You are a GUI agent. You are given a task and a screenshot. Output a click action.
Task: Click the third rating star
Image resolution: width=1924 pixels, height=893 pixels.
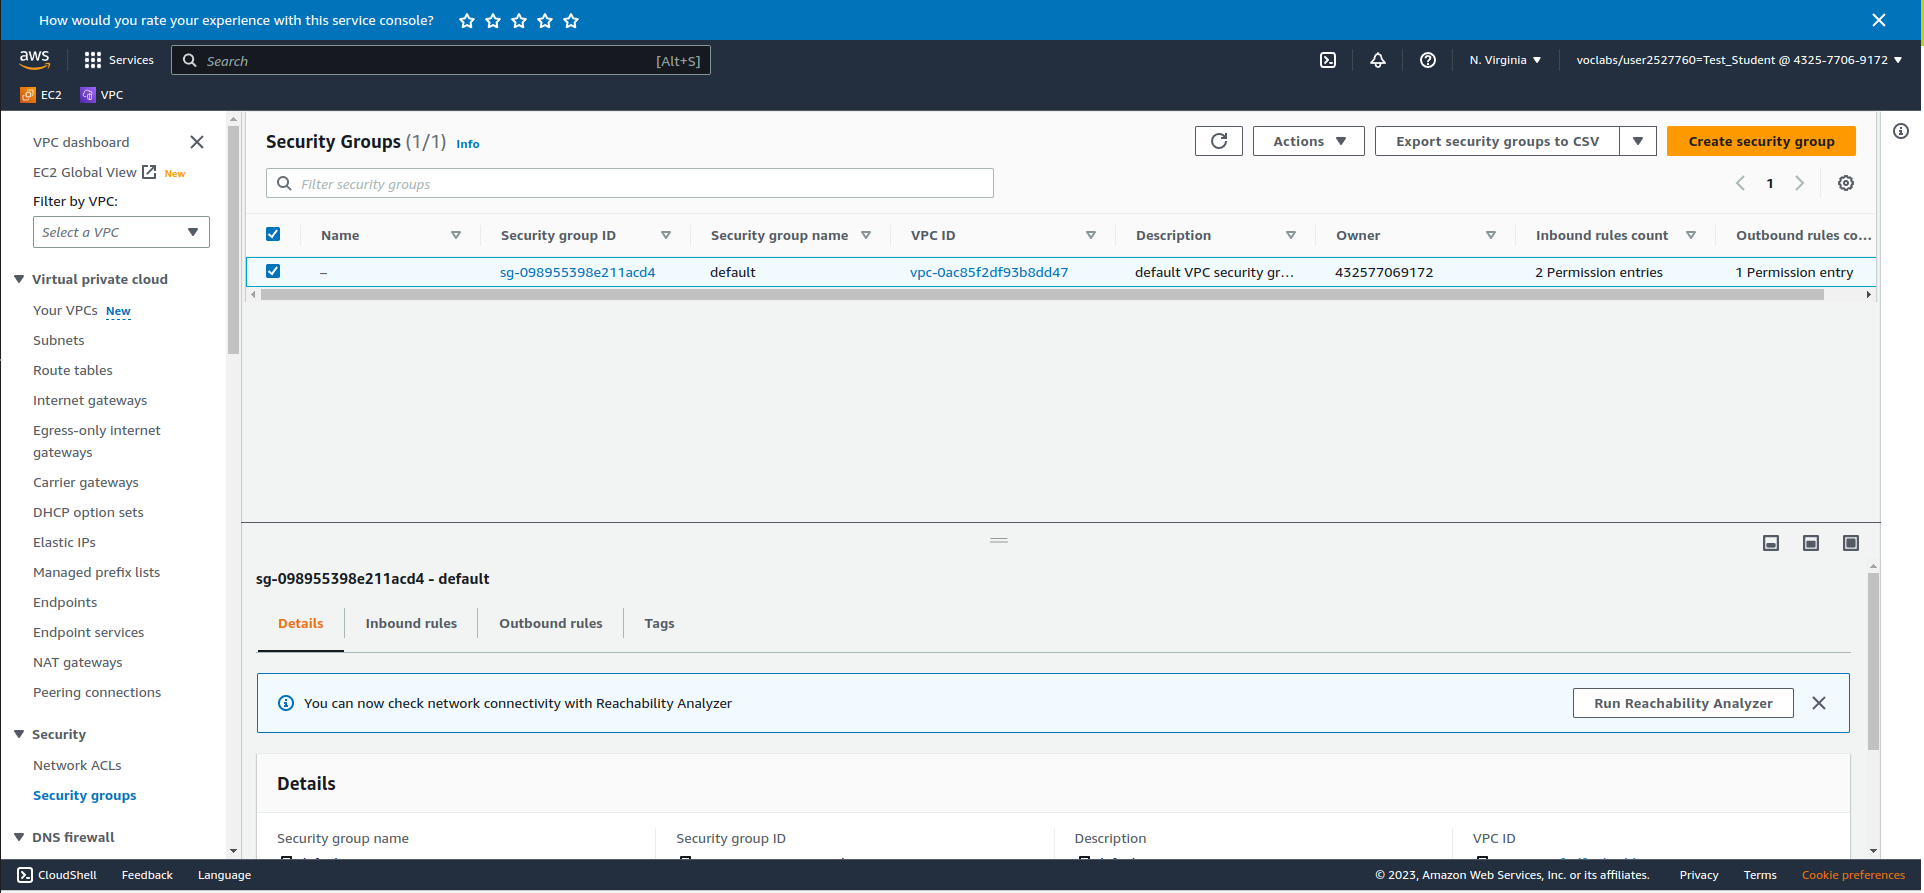click(x=519, y=21)
